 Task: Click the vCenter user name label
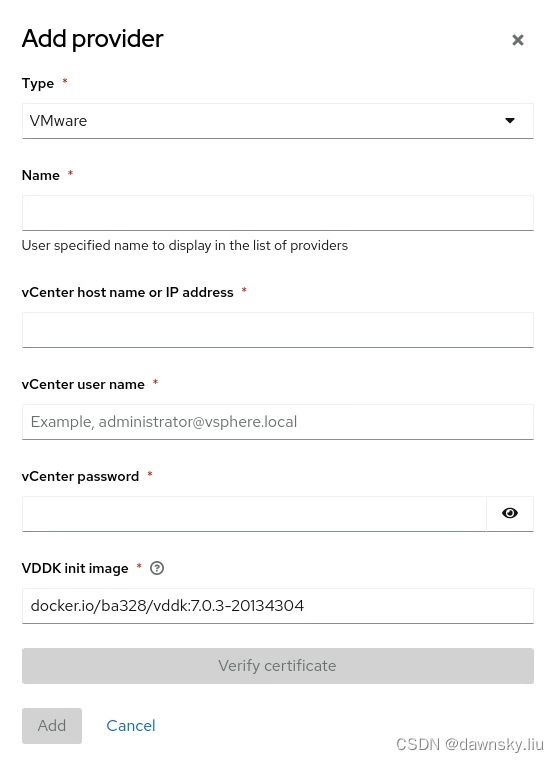point(83,384)
